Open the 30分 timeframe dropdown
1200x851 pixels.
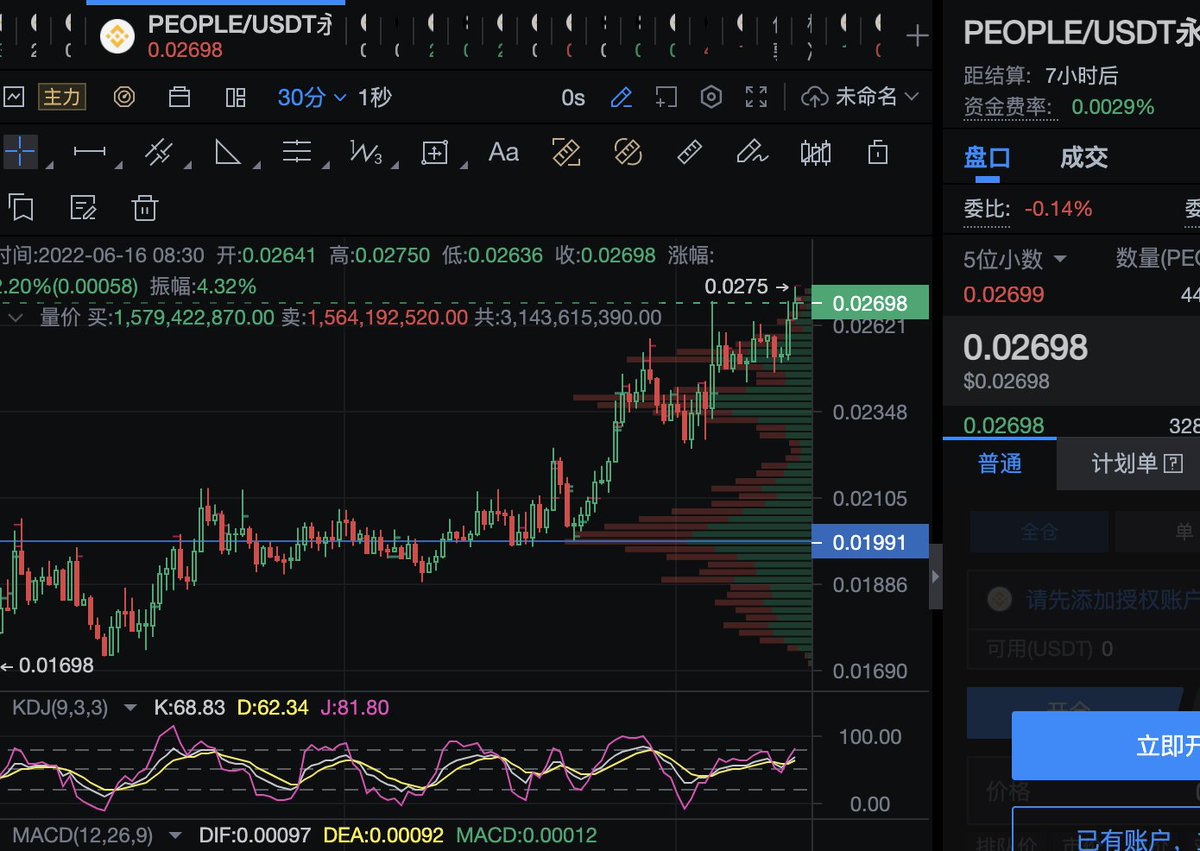pos(312,97)
